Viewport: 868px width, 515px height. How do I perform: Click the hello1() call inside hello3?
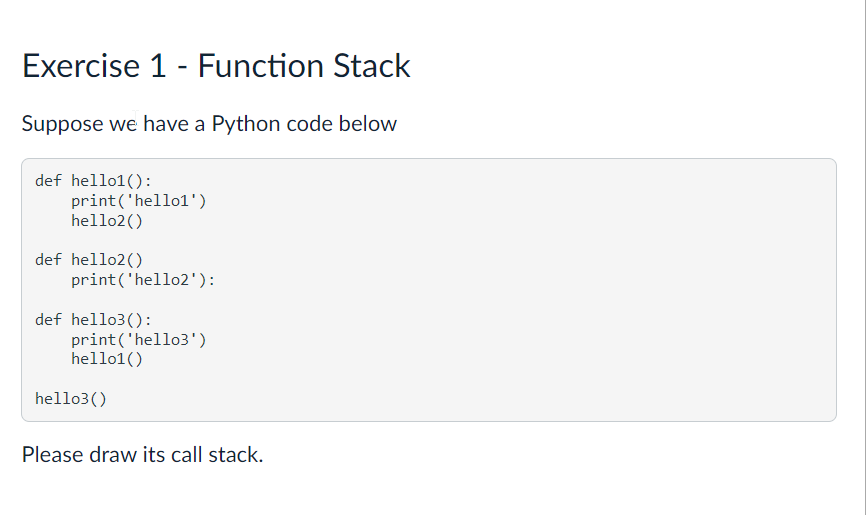107,359
